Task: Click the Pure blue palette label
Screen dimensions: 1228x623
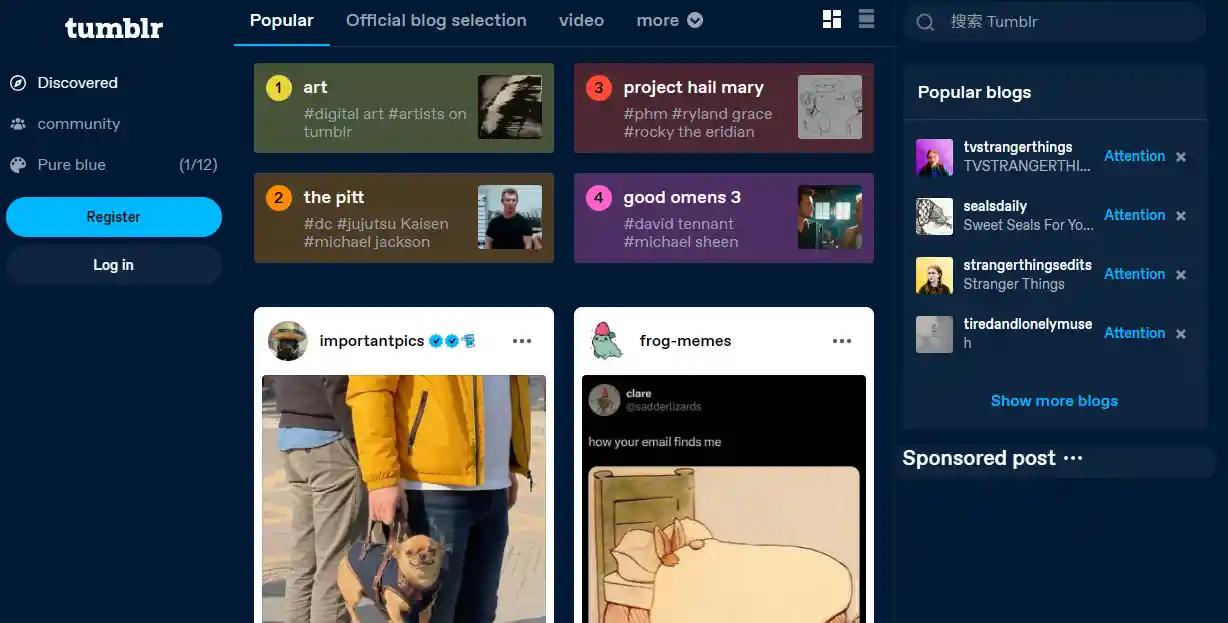Action: coord(71,165)
